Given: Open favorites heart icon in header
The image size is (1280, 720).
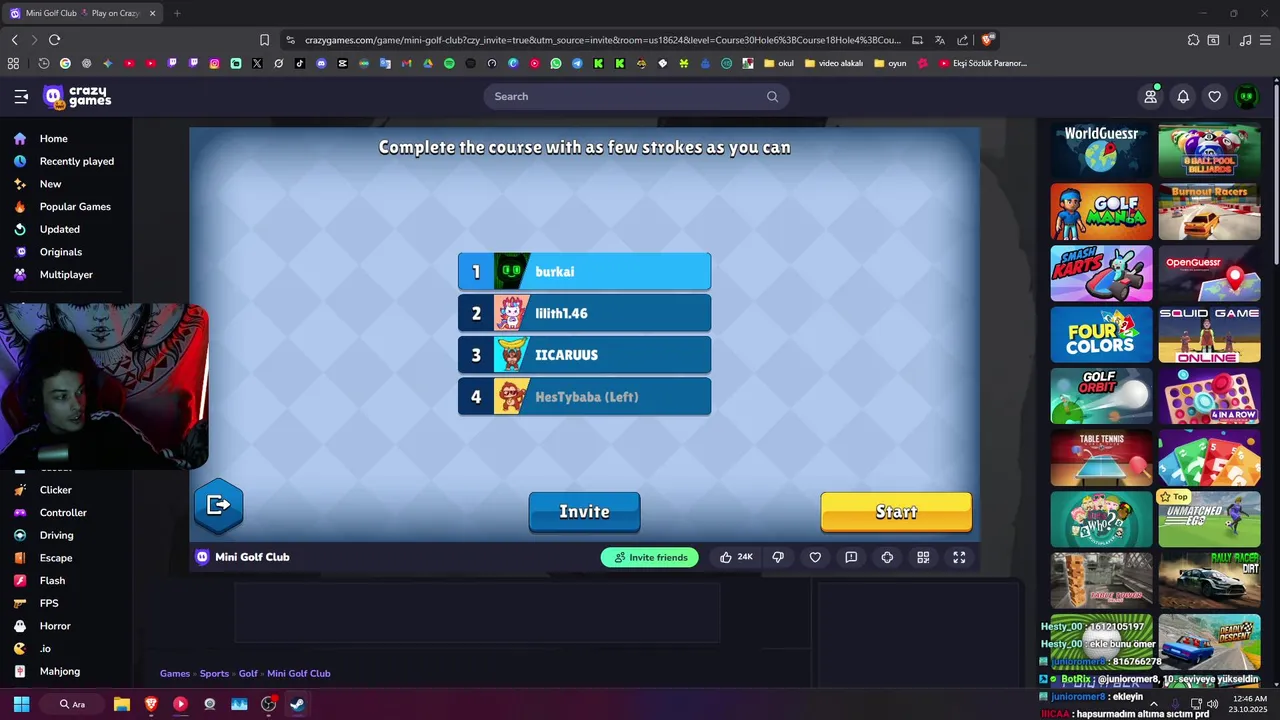Looking at the screenshot, I should pyautogui.click(x=1215, y=96).
